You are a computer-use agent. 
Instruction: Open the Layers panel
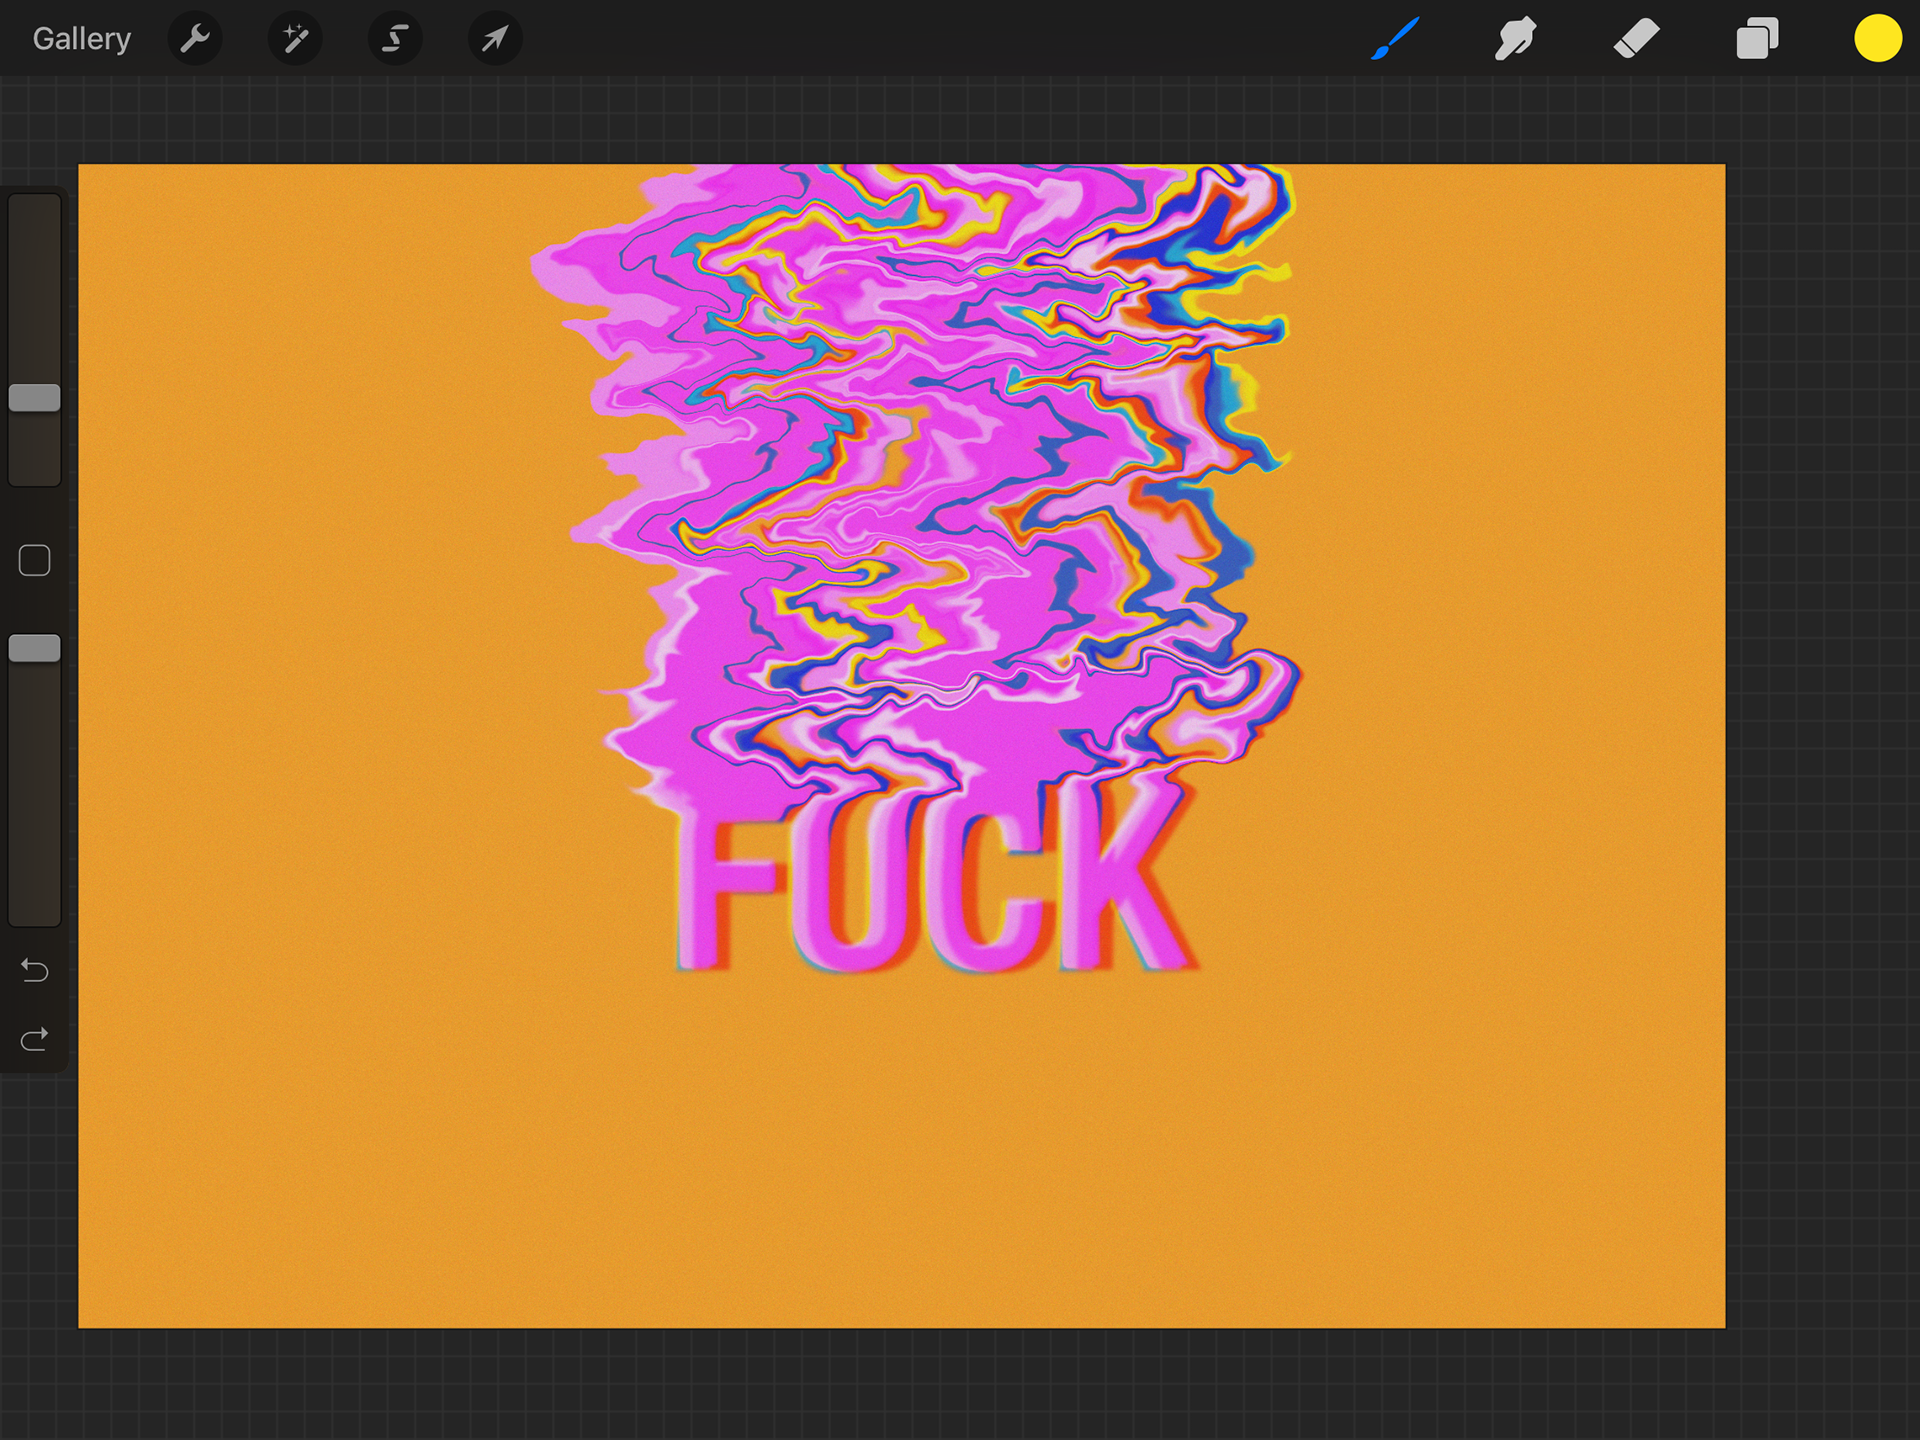(1757, 39)
